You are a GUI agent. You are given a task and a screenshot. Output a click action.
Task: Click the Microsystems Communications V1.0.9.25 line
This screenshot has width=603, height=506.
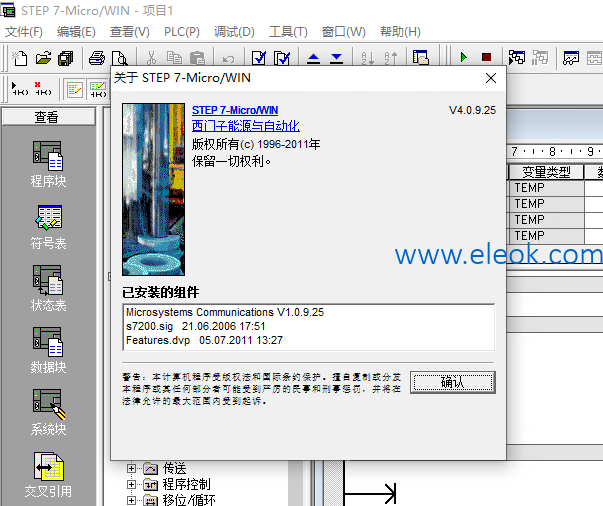click(225, 312)
